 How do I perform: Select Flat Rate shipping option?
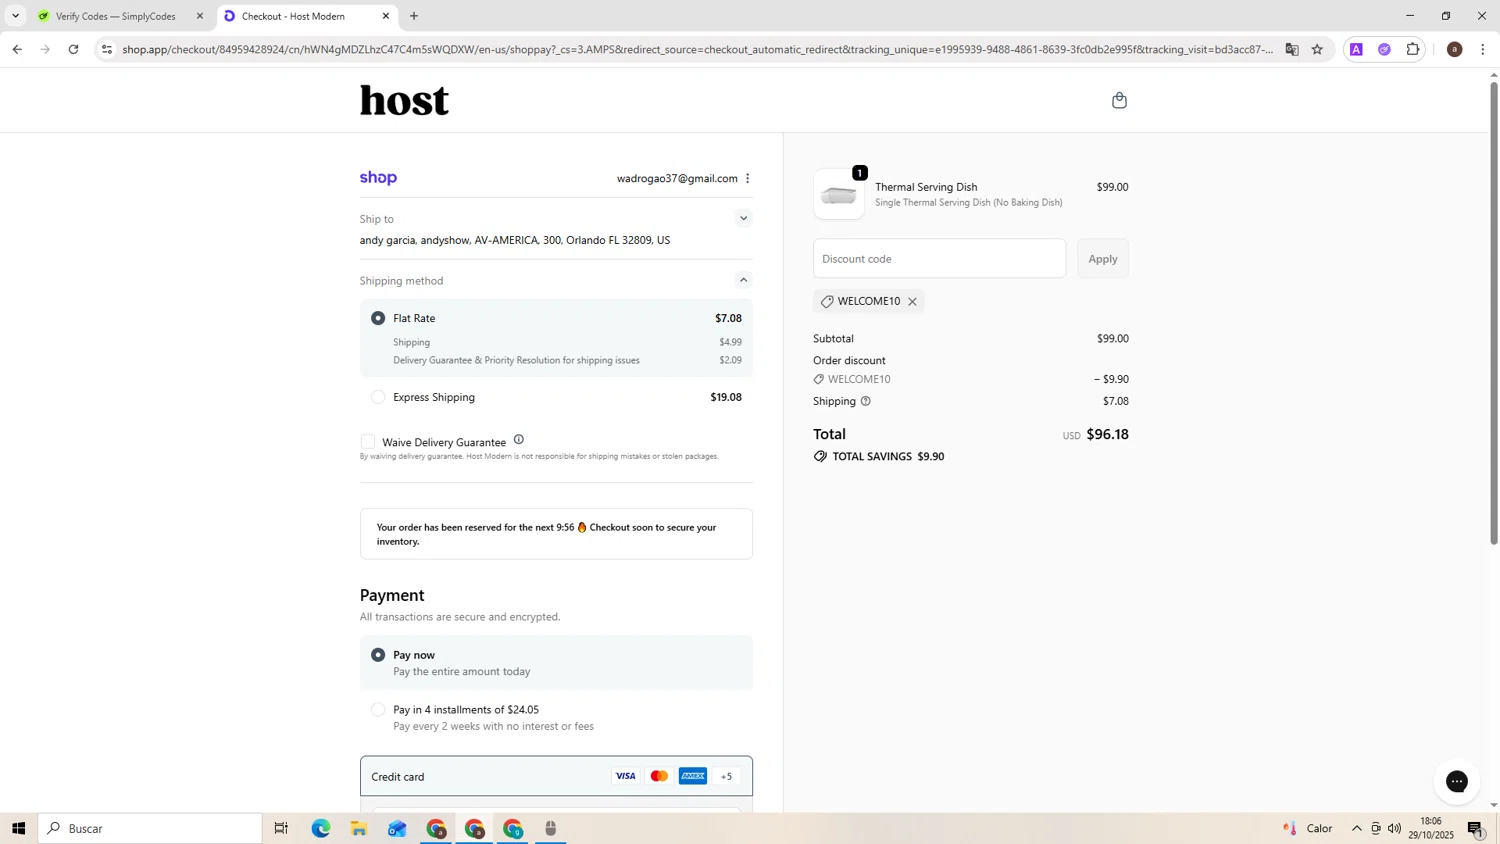[378, 318]
